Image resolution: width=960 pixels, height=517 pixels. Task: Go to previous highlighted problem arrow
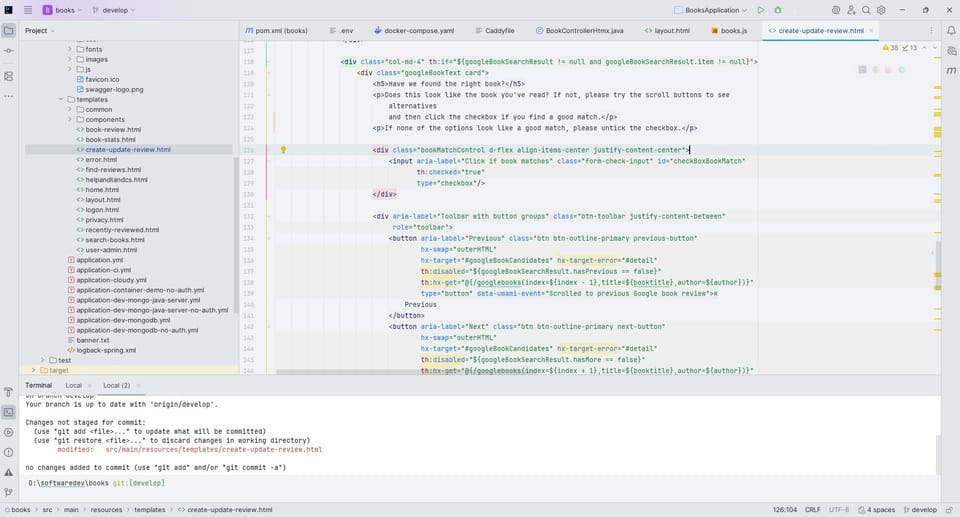(924, 48)
